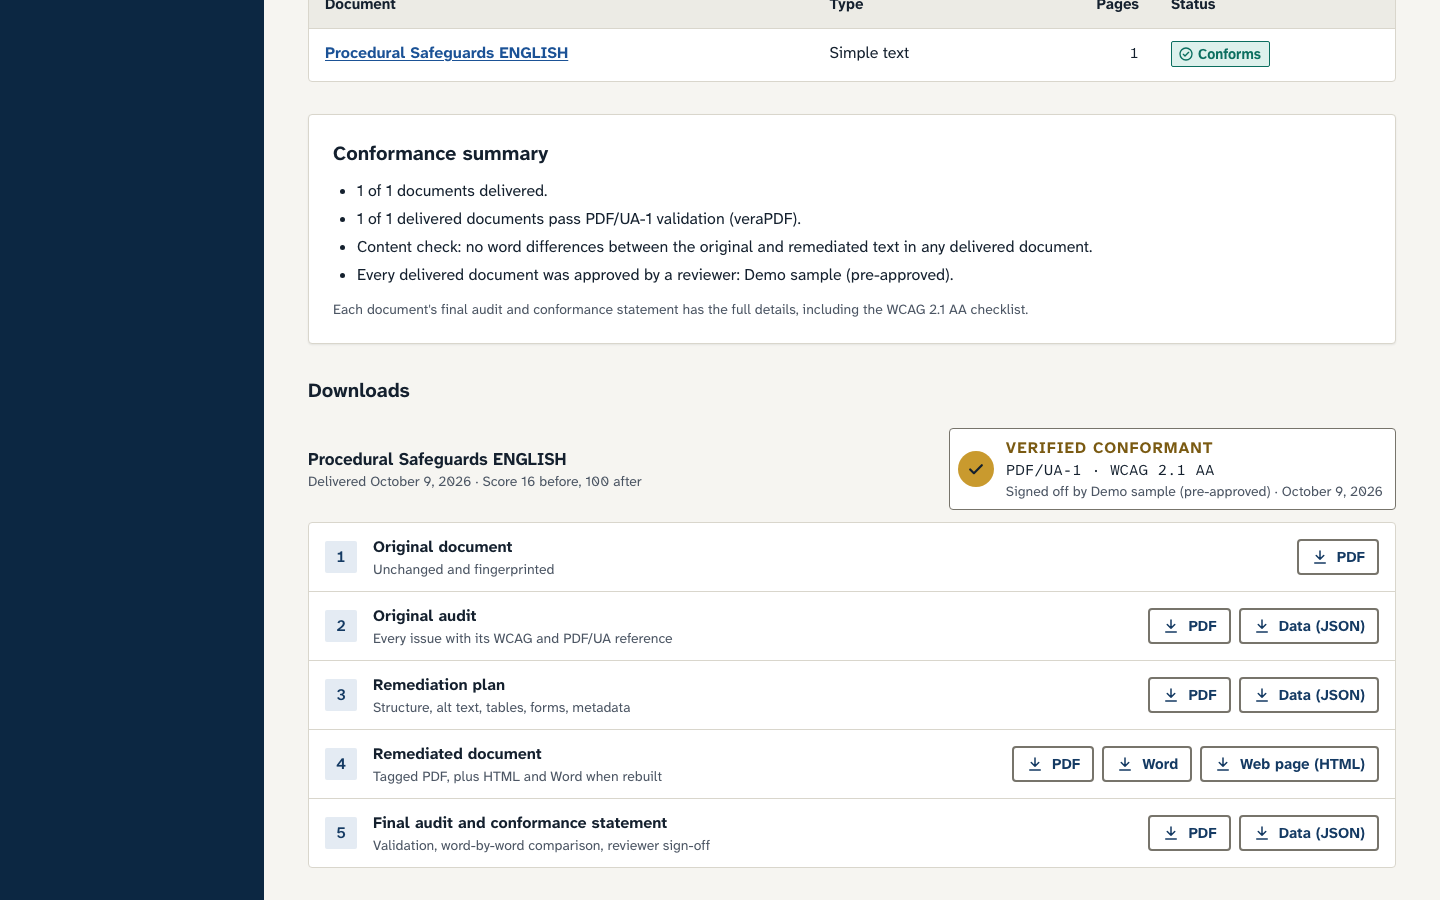Click the WCAG 2.1 AA checklist footnote
The height and width of the screenshot is (900, 1440).
(680, 310)
